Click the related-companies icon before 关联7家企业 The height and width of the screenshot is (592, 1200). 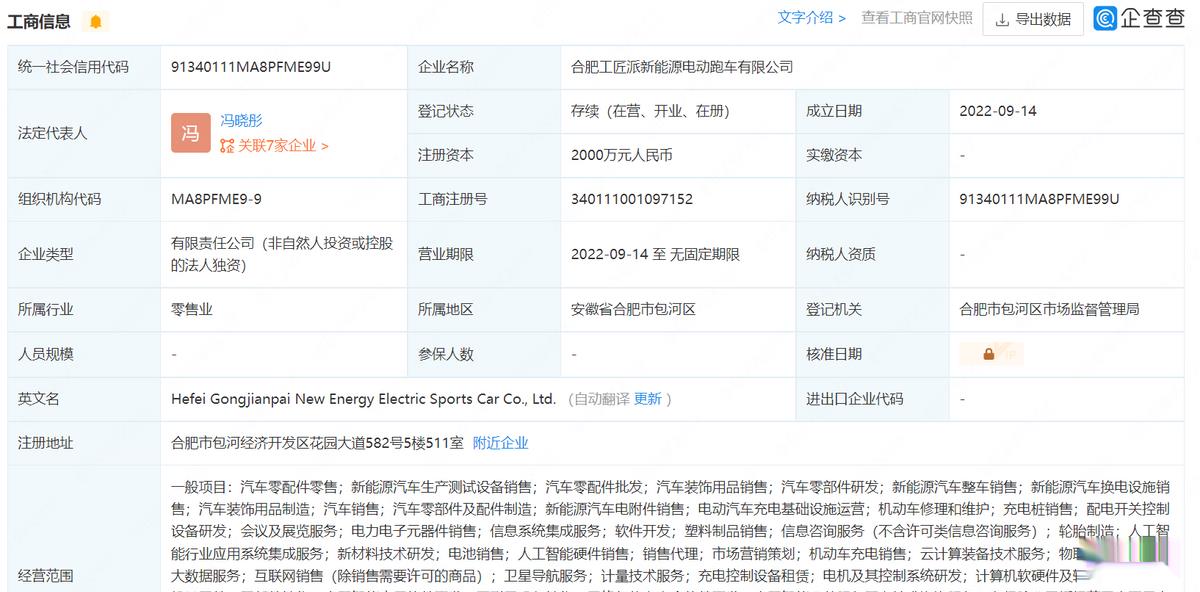click(227, 146)
